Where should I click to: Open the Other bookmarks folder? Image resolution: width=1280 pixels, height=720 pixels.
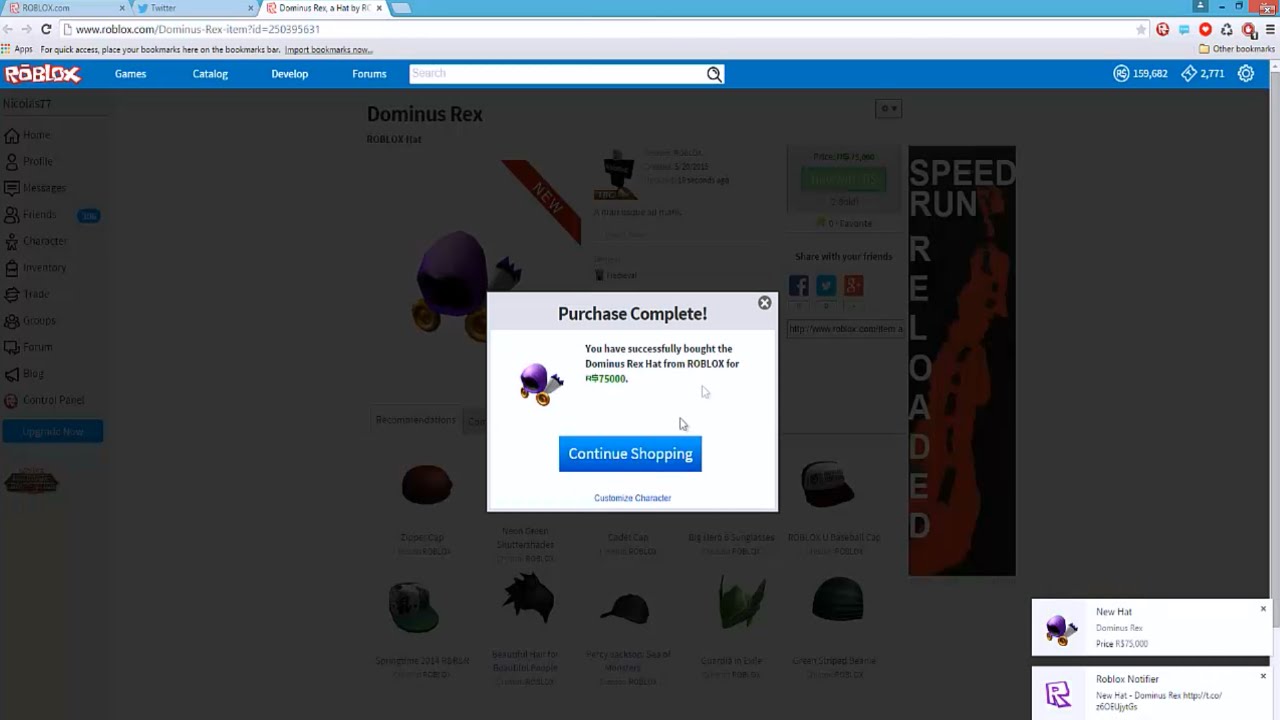pos(1236,49)
